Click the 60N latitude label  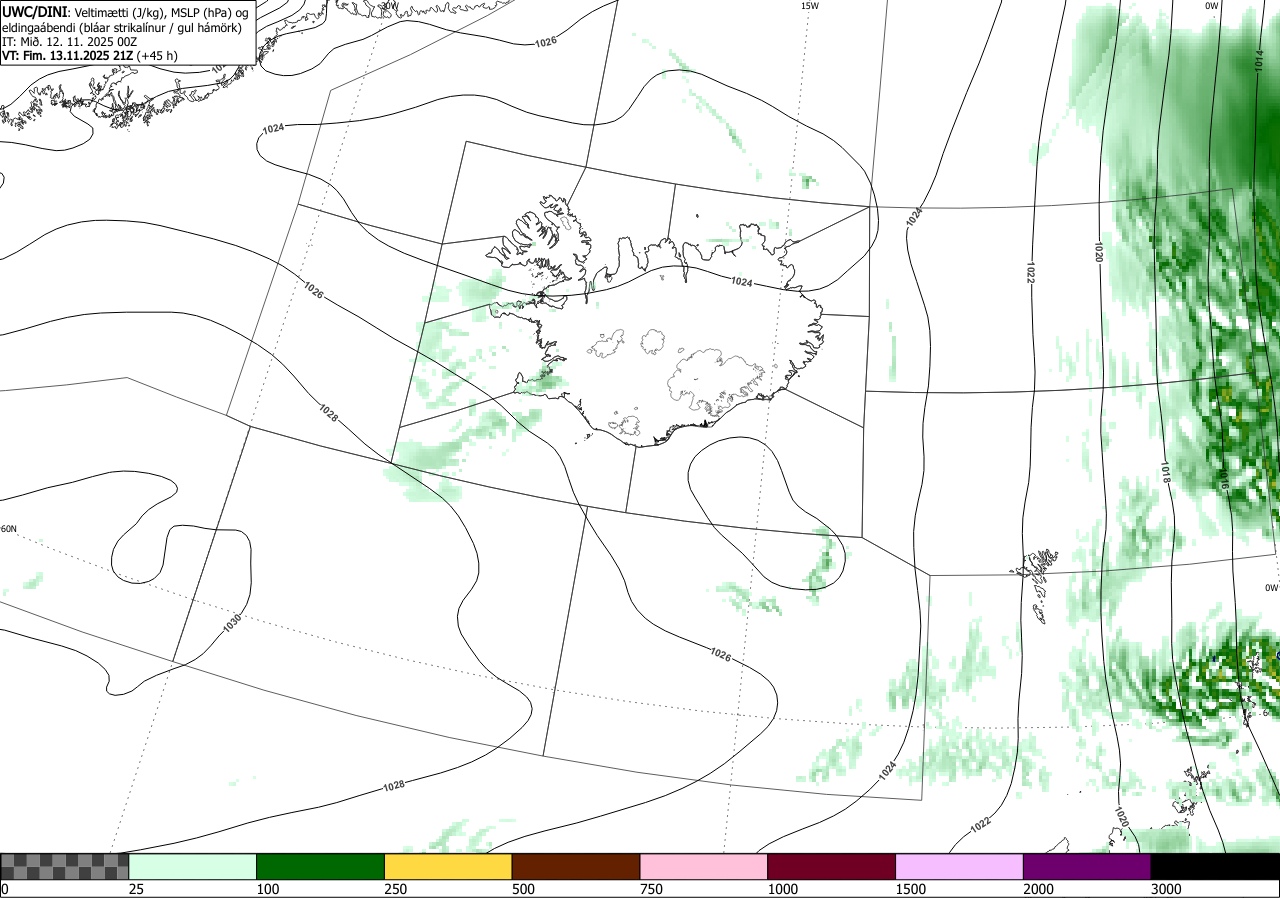coord(9,529)
